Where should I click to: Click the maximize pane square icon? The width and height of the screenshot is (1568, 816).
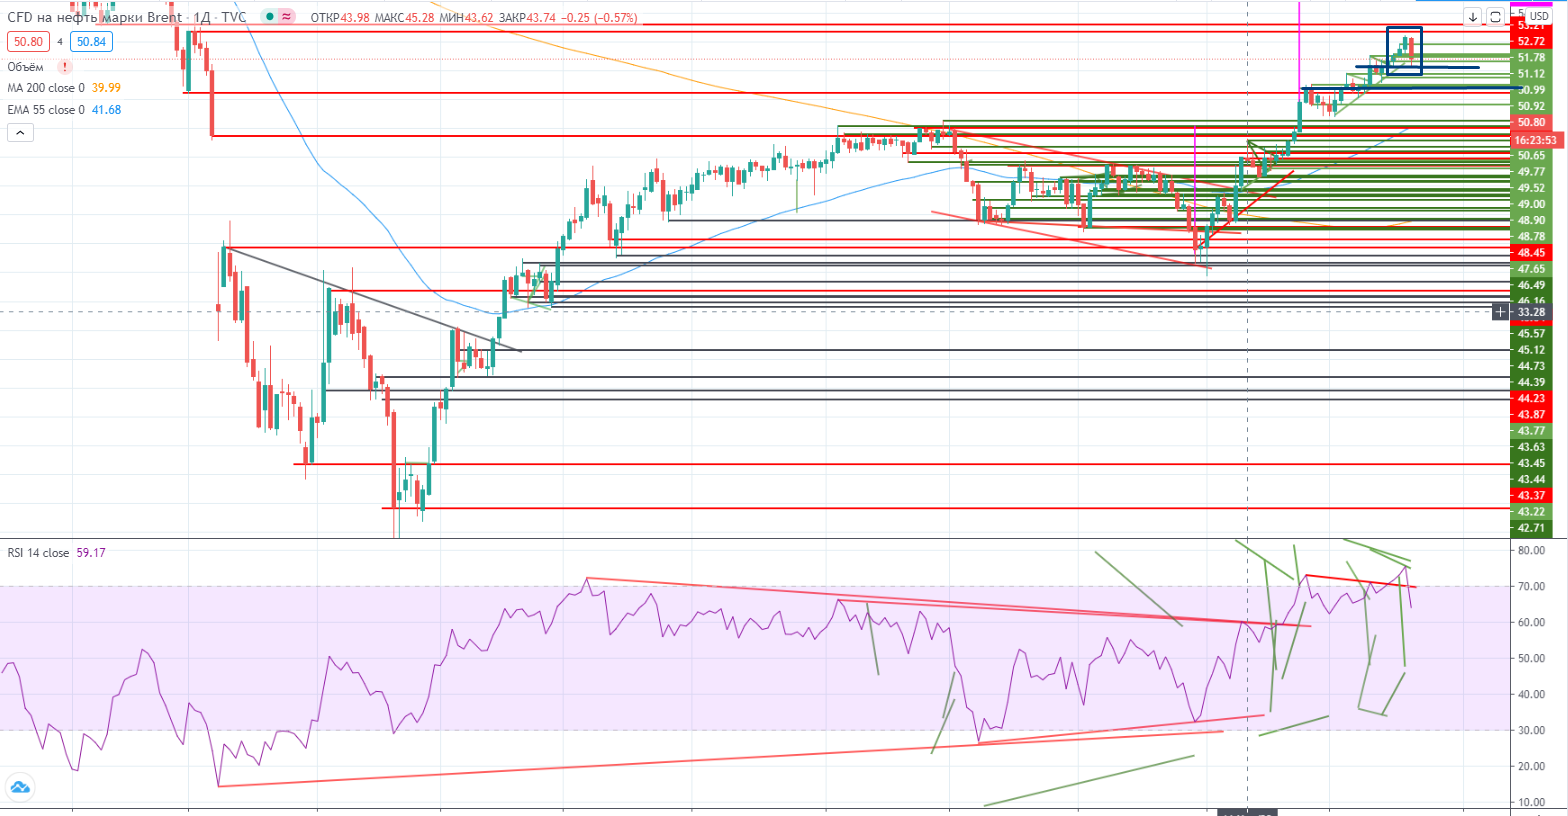click(x=1495, y=17)
